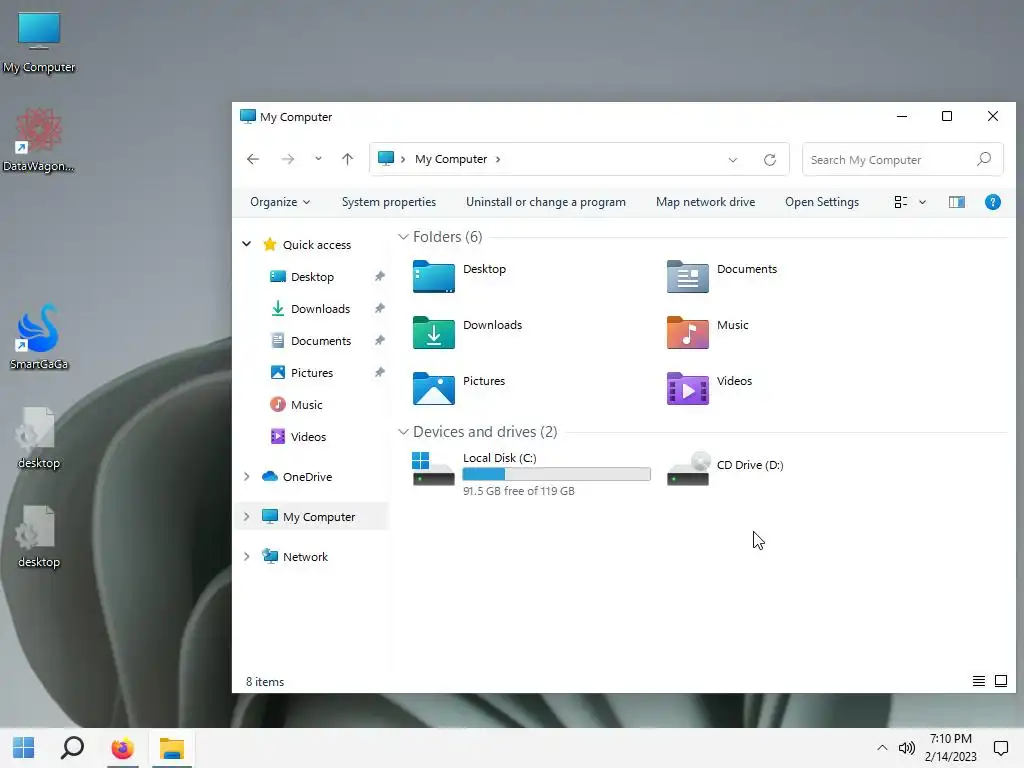Screen dimensions: 1024x768
Task: Refresh the My Computer view
Action: click(x=770, y=160)
